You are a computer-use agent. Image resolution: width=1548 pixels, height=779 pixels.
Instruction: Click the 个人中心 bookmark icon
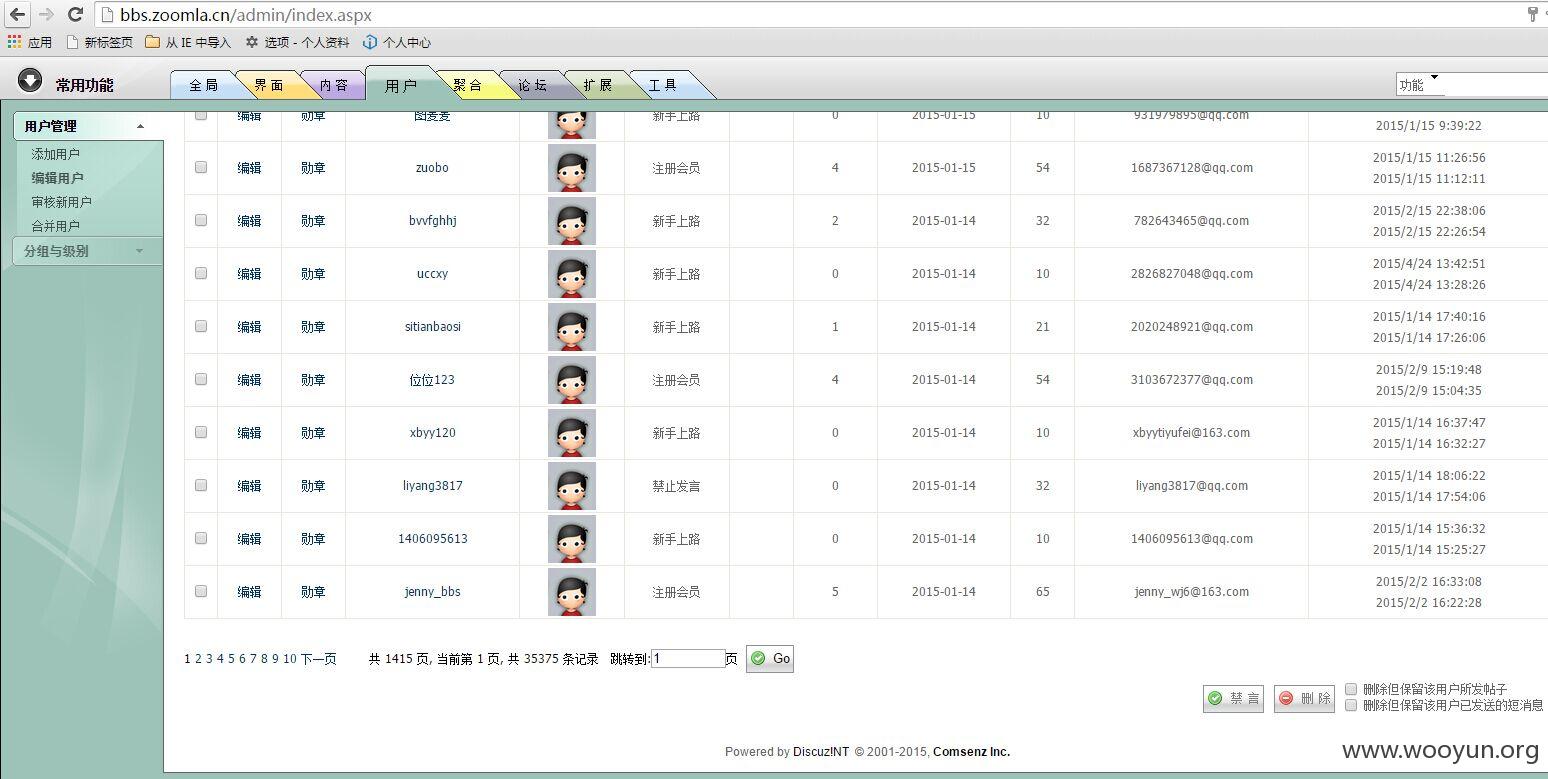[370, 42]
